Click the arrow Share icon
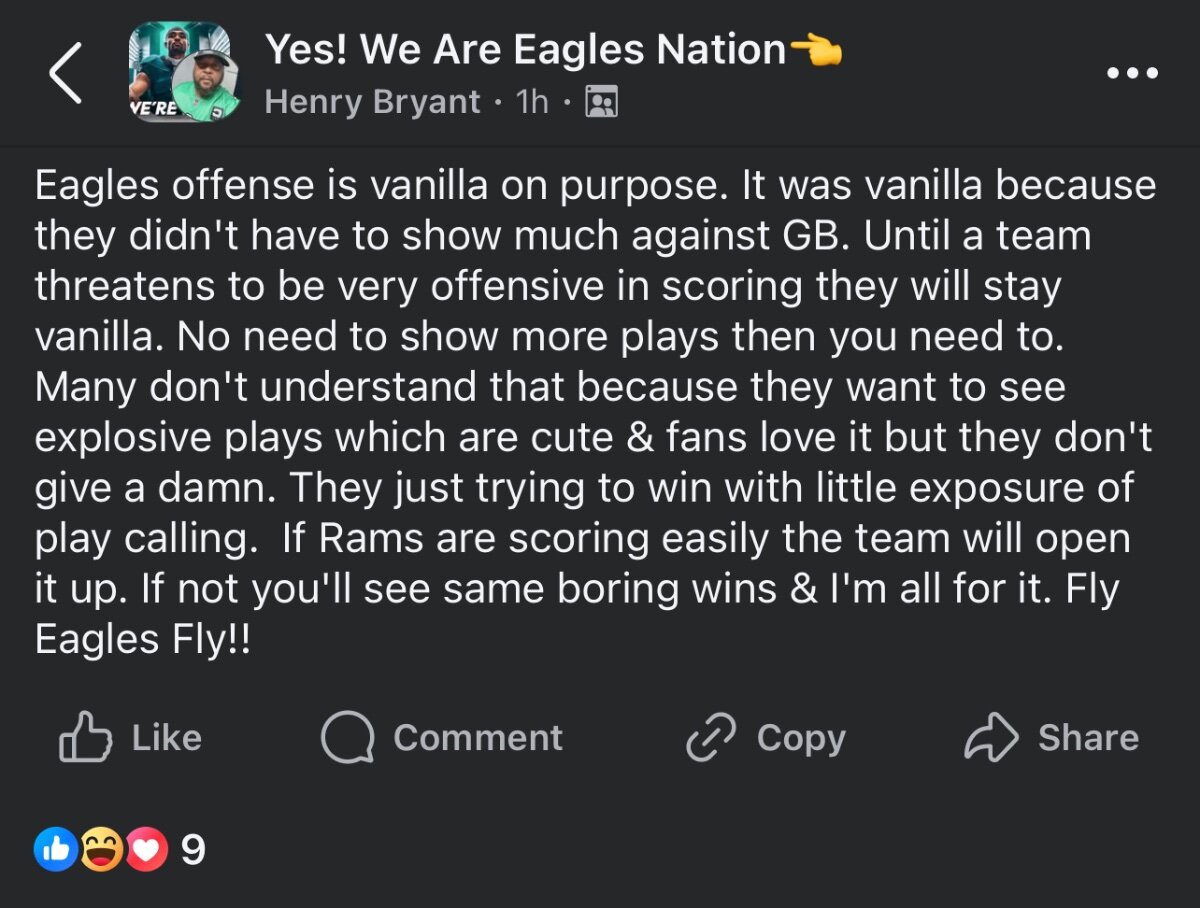Viewport: 1200px width, 908px height. [x=990, y=738]
